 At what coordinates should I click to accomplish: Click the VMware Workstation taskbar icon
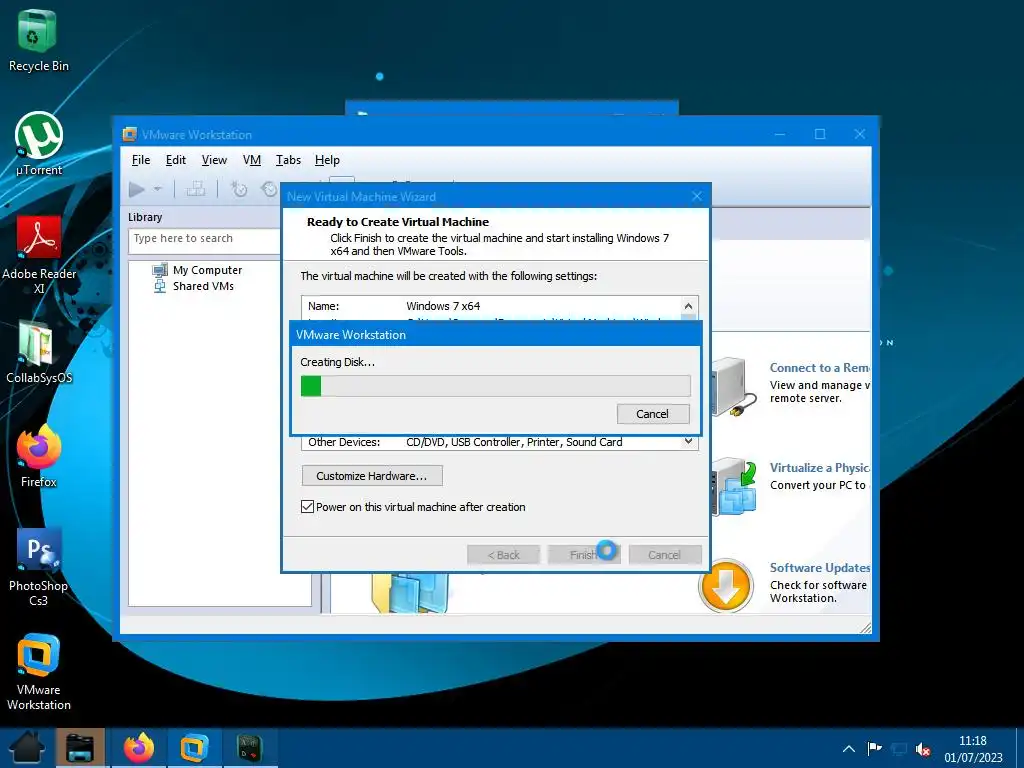point(194,747)
